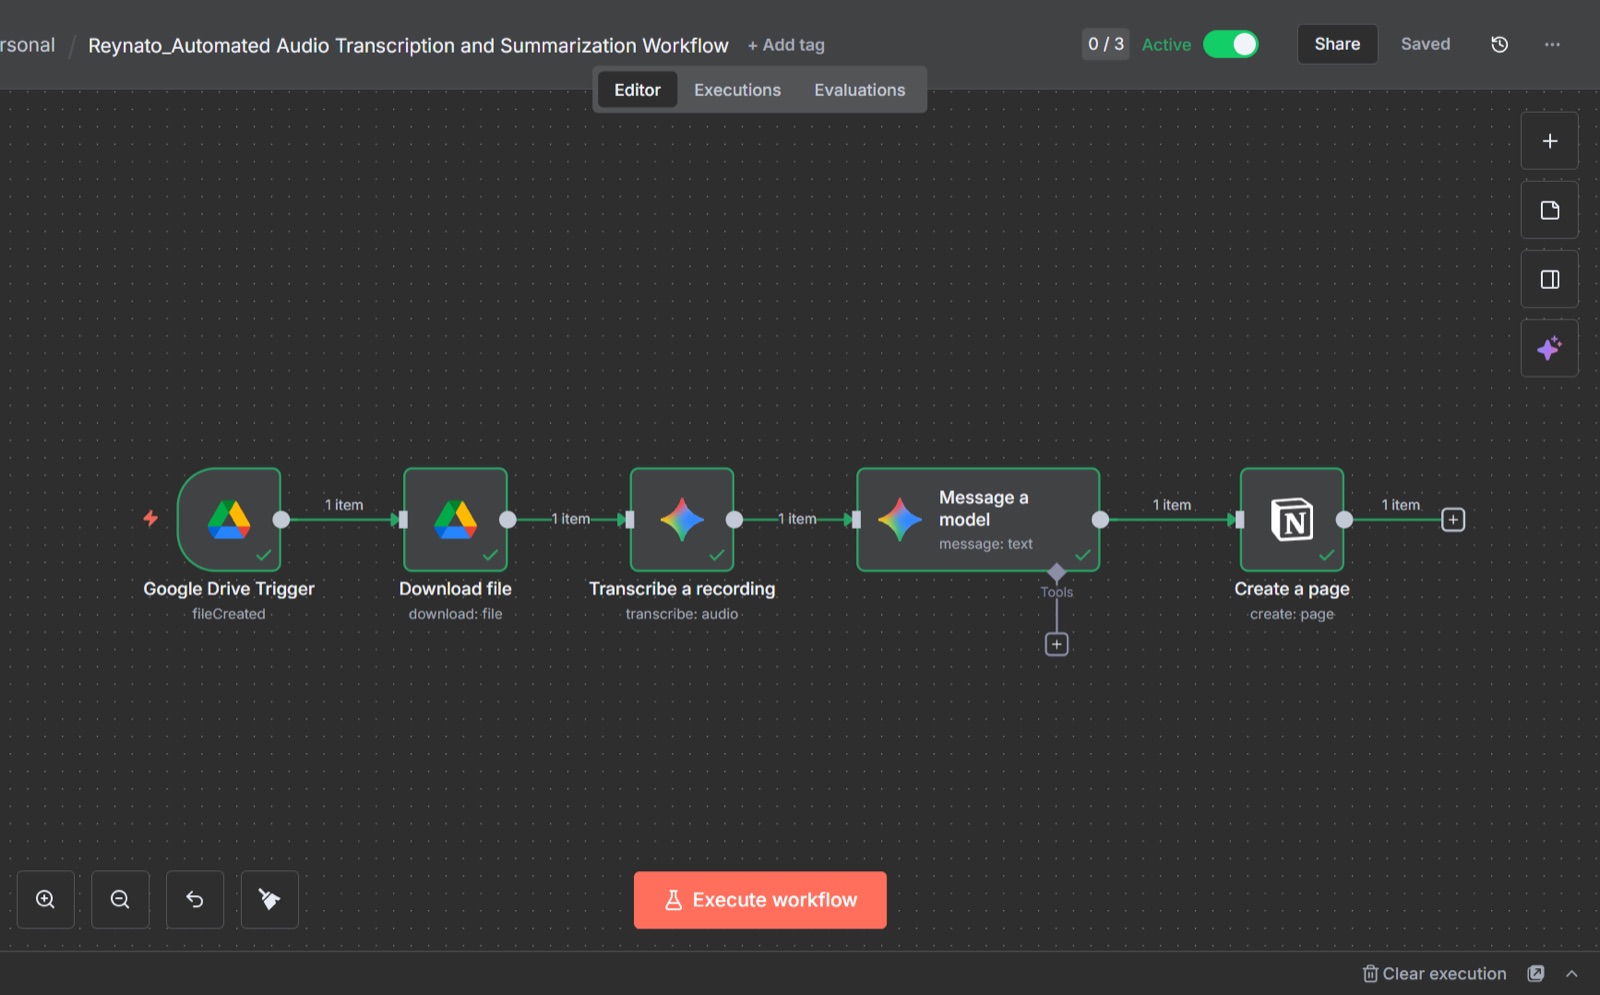Viewport: 1600px width, 995px height.
Task: Click the output dot of Create a page
Action: click(x=1344, y=520)
